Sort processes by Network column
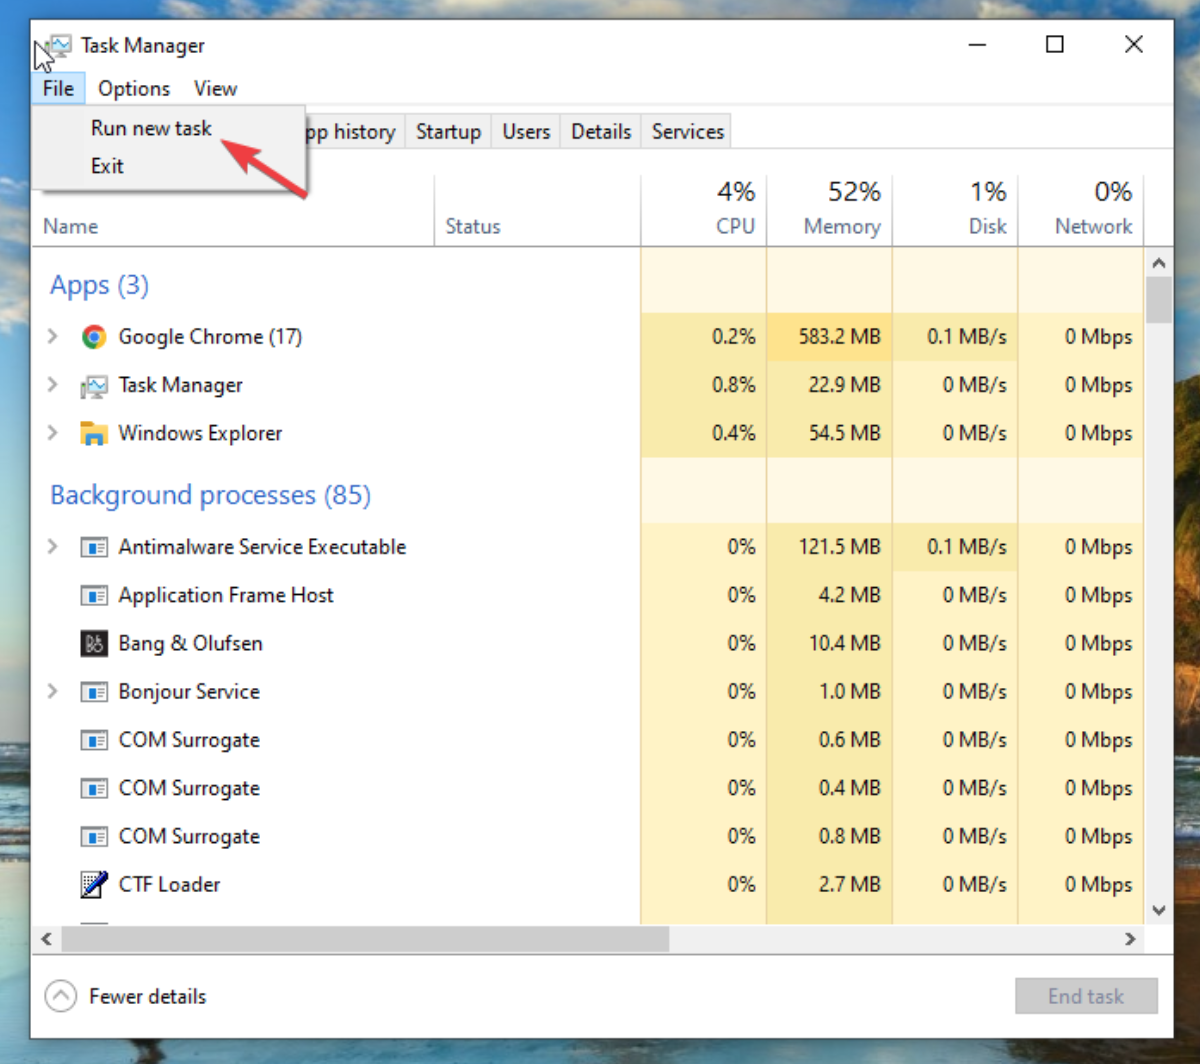1200x1064 pixels. 1081,210
